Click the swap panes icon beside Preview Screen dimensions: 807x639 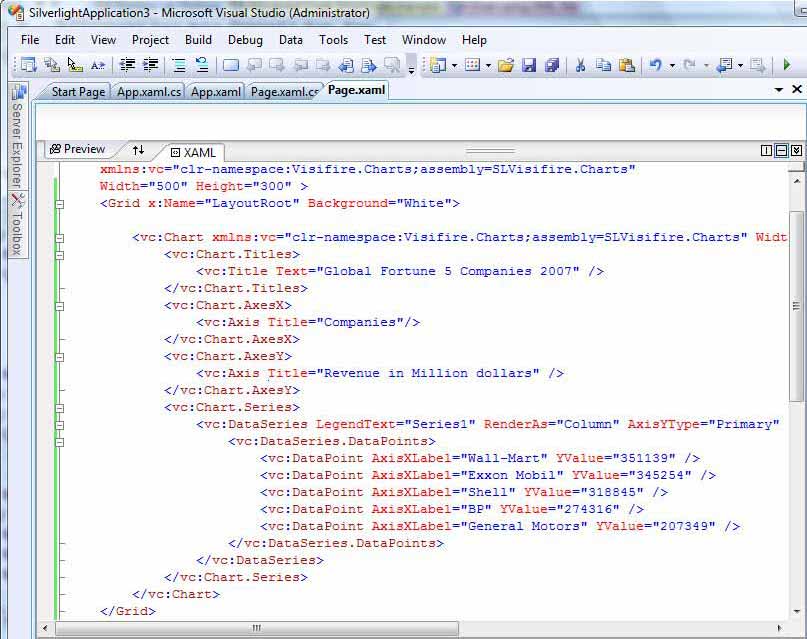[x=138, y=151]
